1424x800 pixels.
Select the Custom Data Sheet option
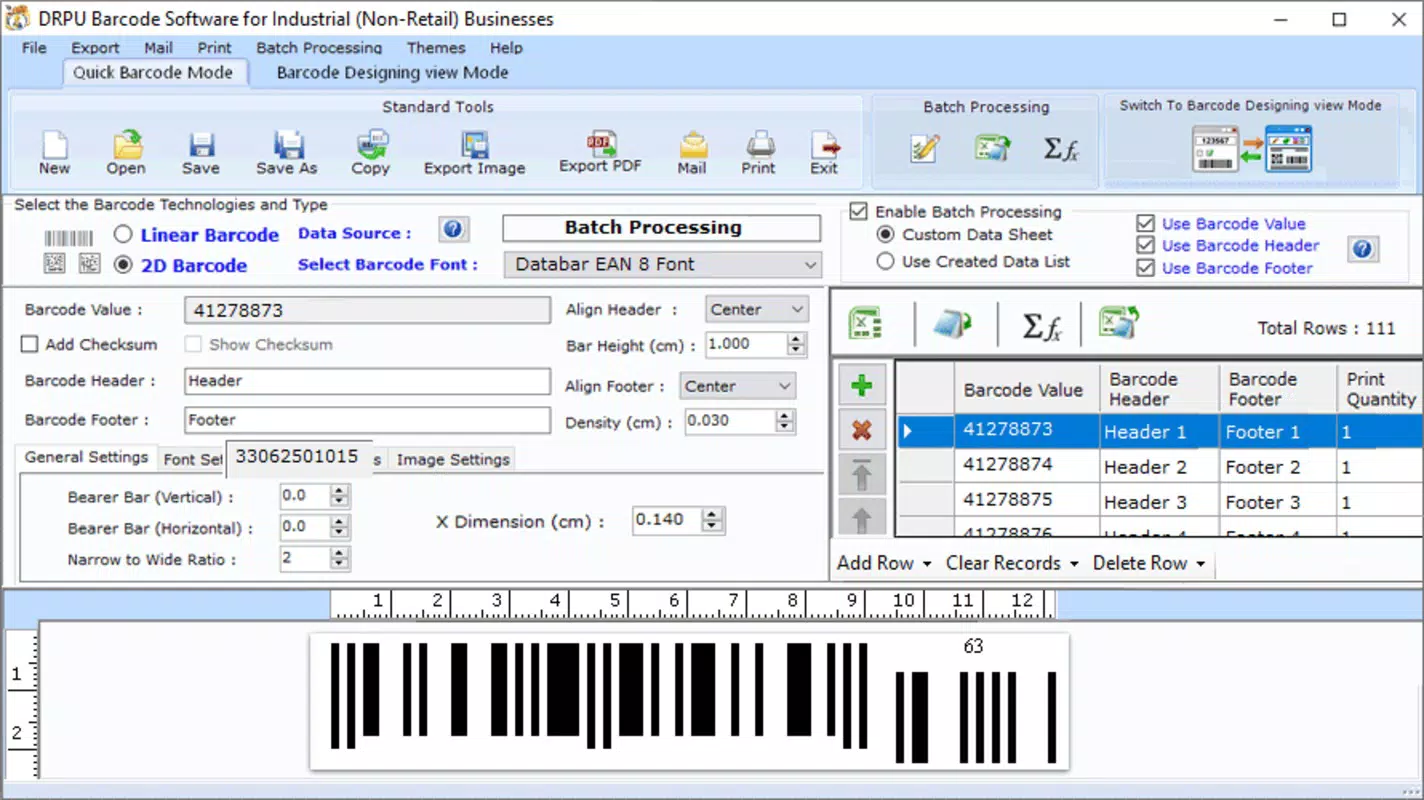(885, 234)
